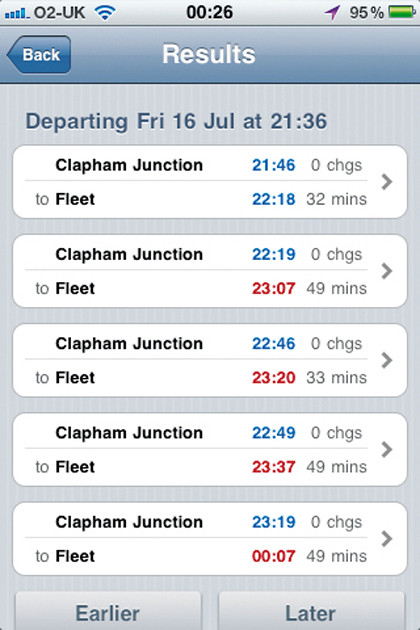This screenshot has width=420, height=630.
Task: Select journey arriving Fleet at 23:37
Action: pyautogui.click(x=210, y=450)
